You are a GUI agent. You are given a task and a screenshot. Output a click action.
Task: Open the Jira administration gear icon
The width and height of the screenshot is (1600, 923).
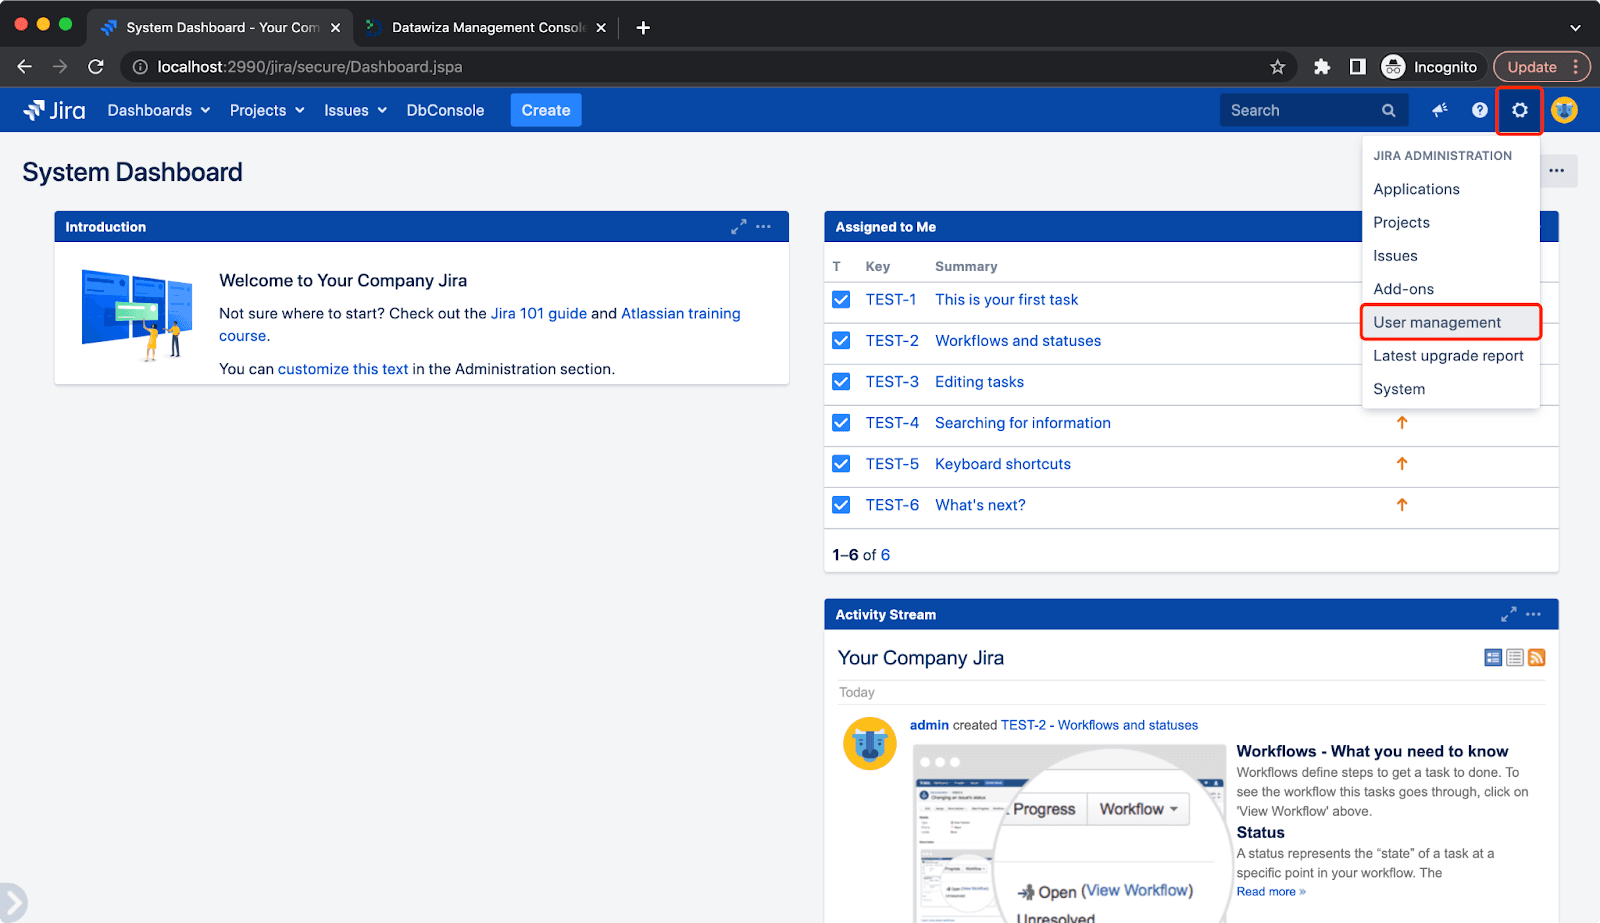pyautogui.click(x=1519, y=110)
